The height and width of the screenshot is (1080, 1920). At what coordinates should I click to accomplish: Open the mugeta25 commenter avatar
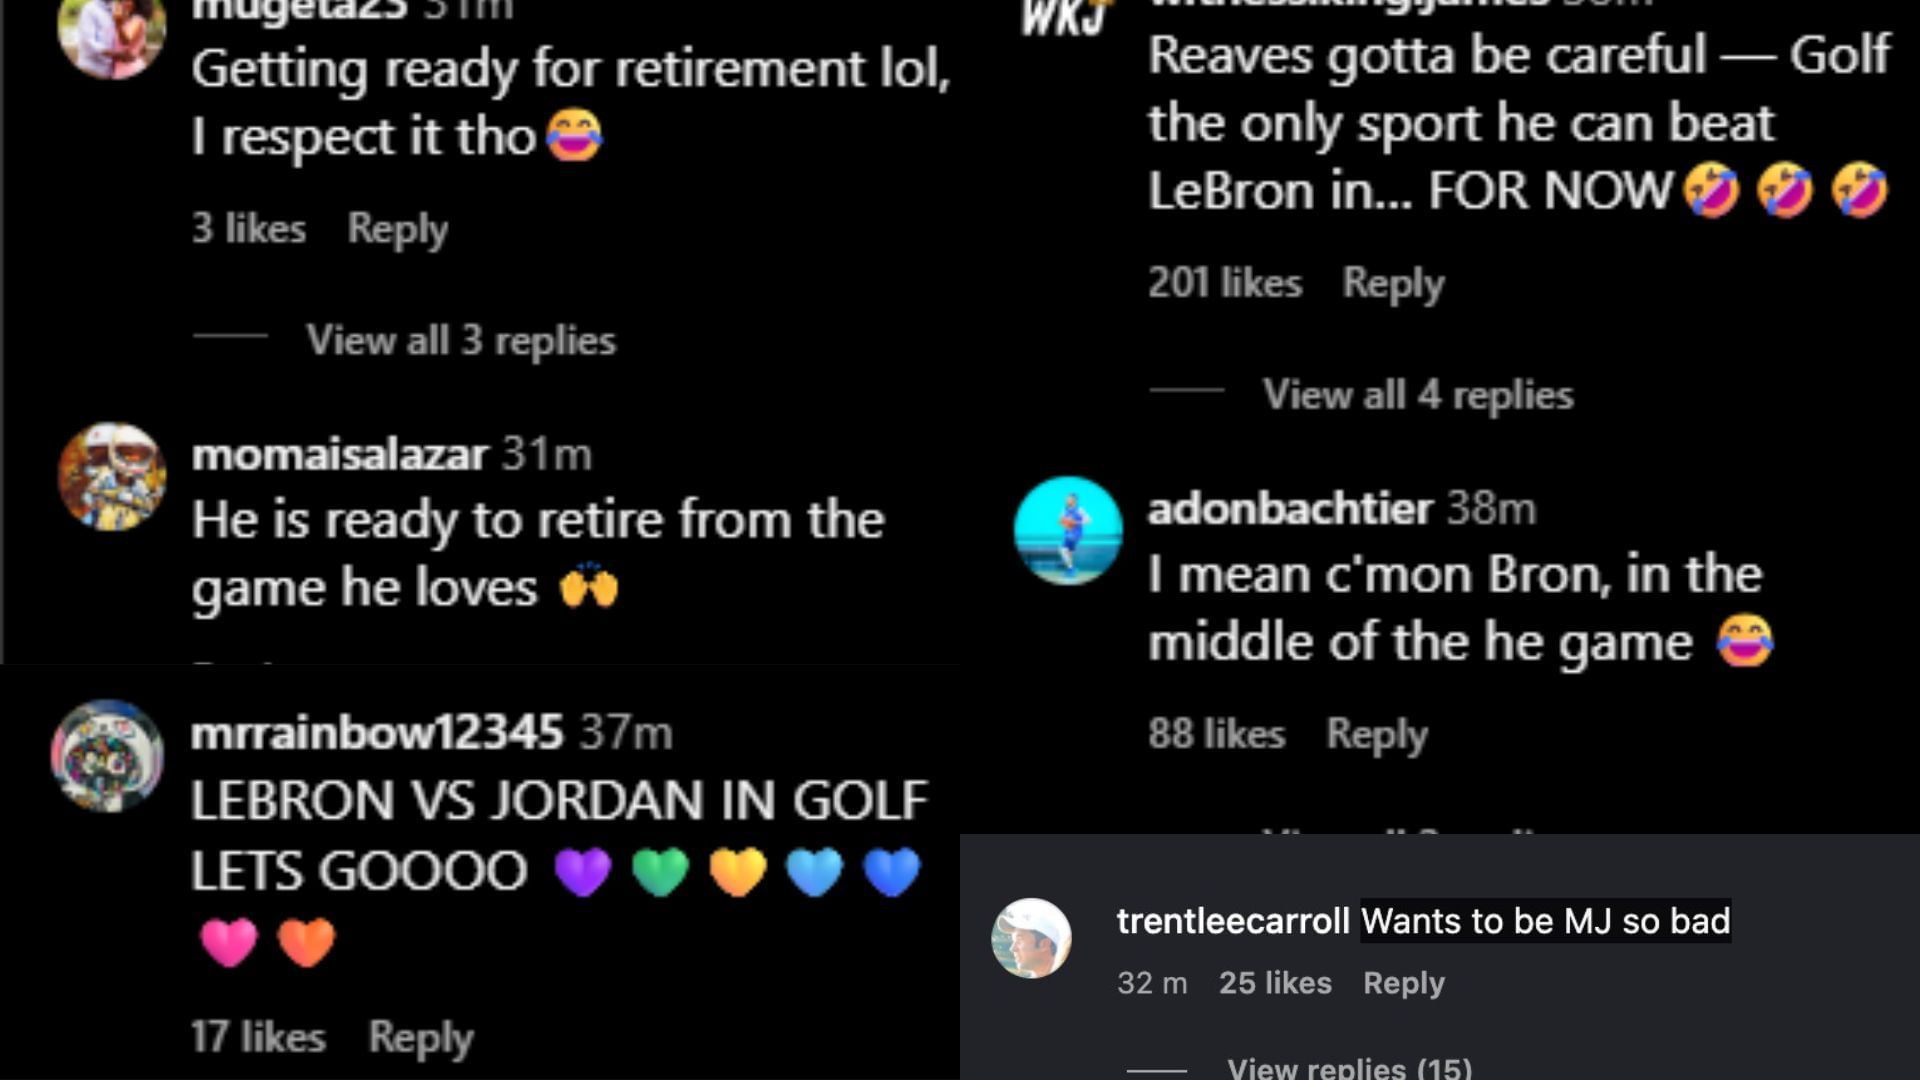[x=112, y=35]
